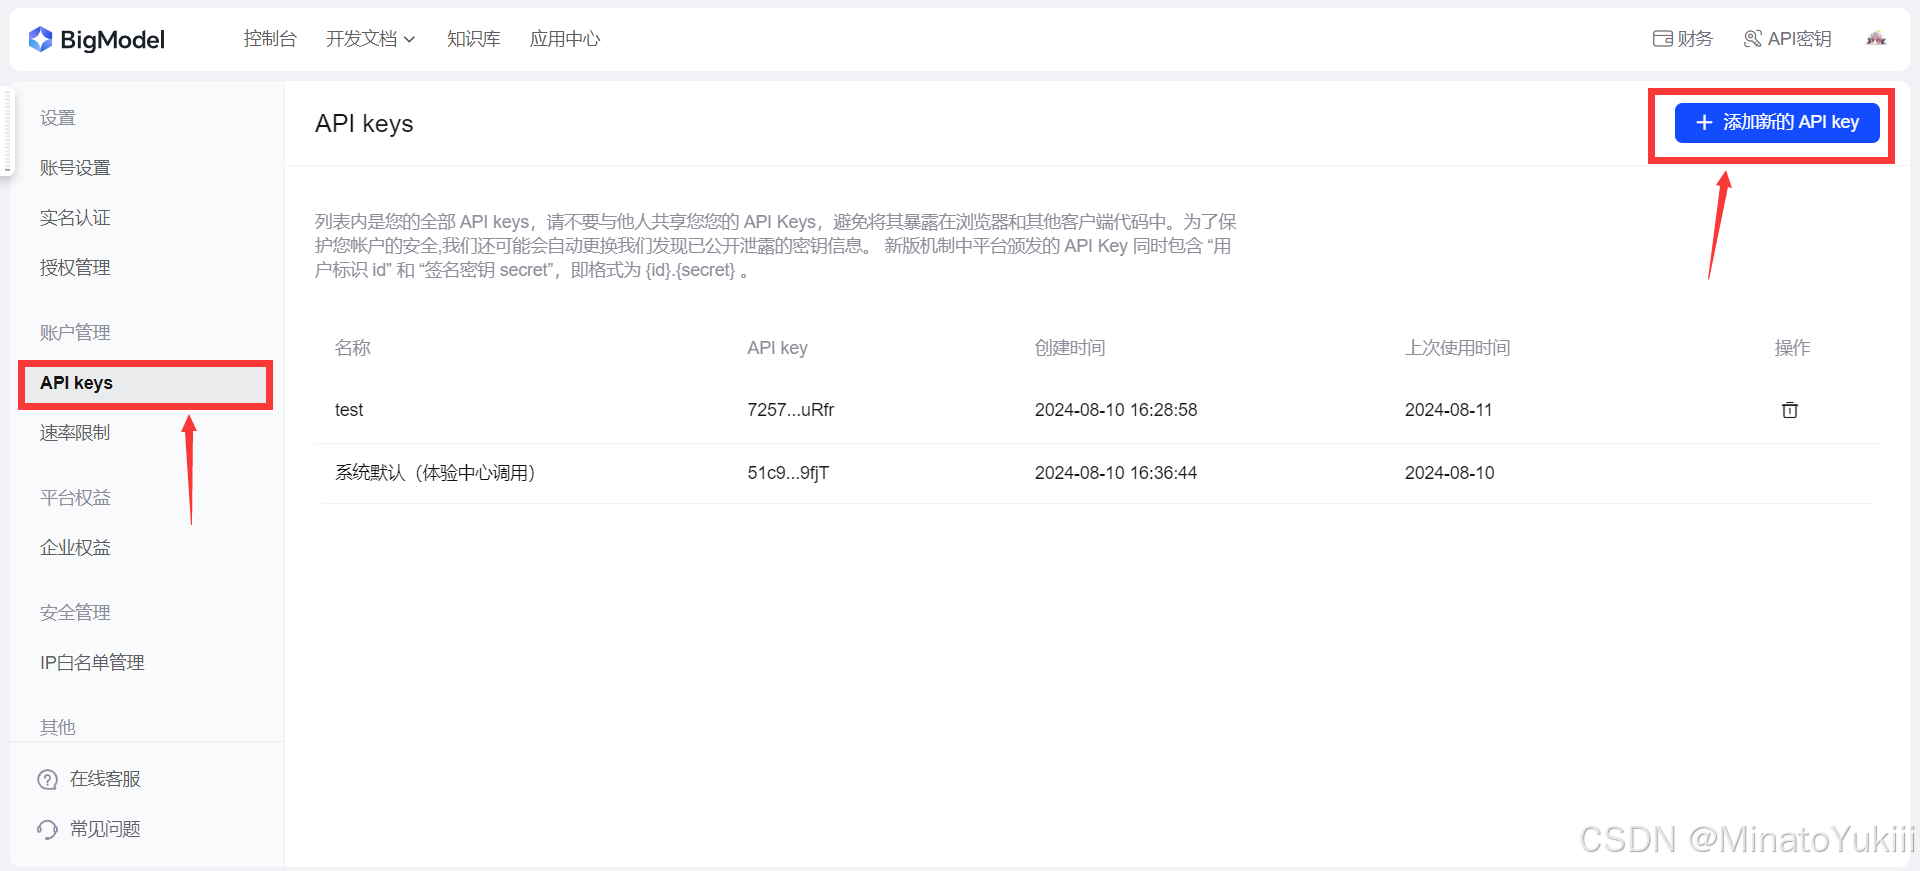Click the 名称 column header
Viewport: 1920px width, 871px height.
(x=353, y=348)
